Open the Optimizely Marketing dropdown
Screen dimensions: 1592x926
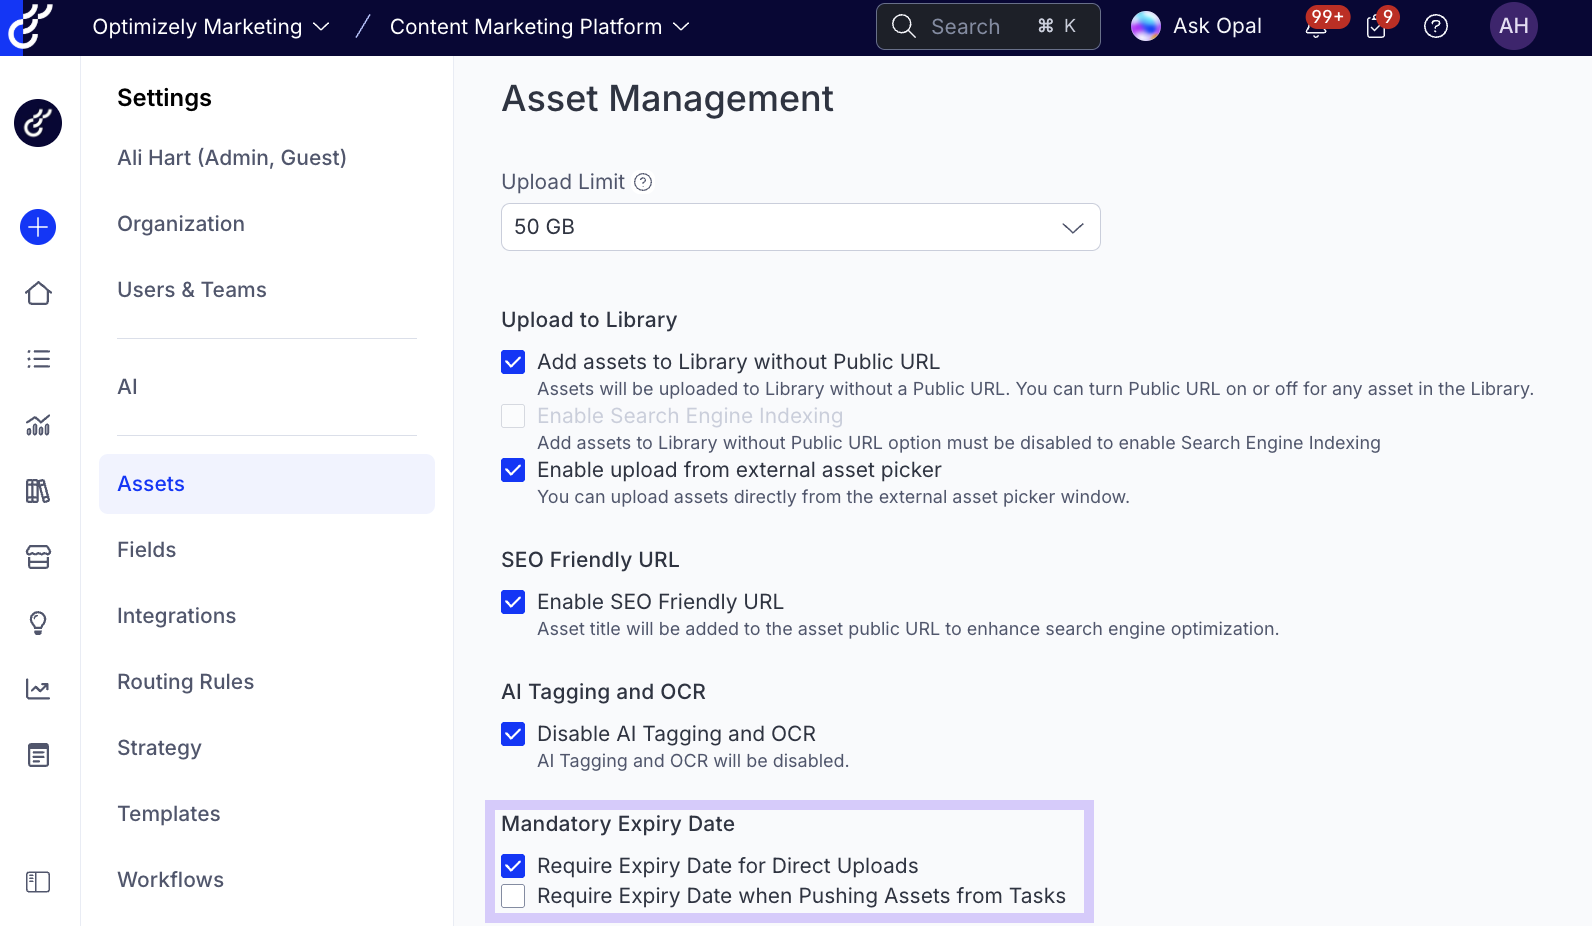tap(211, 27)
